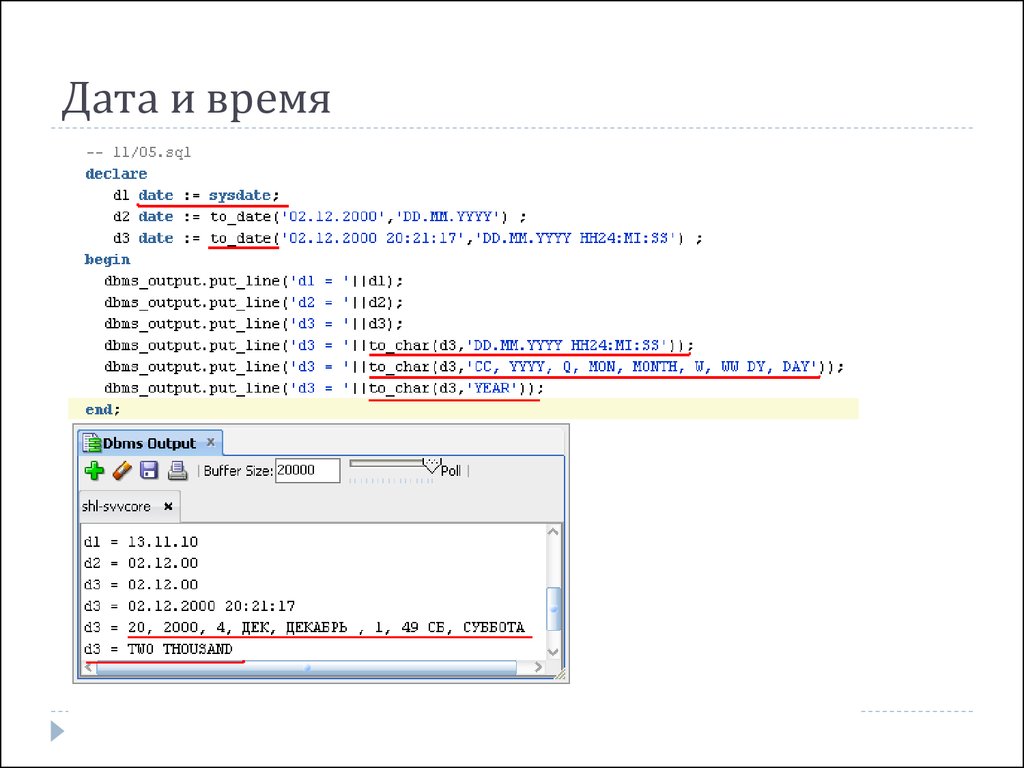Clear output with the eraser icon
The image size is (1024, 768).
coord(122,470)
